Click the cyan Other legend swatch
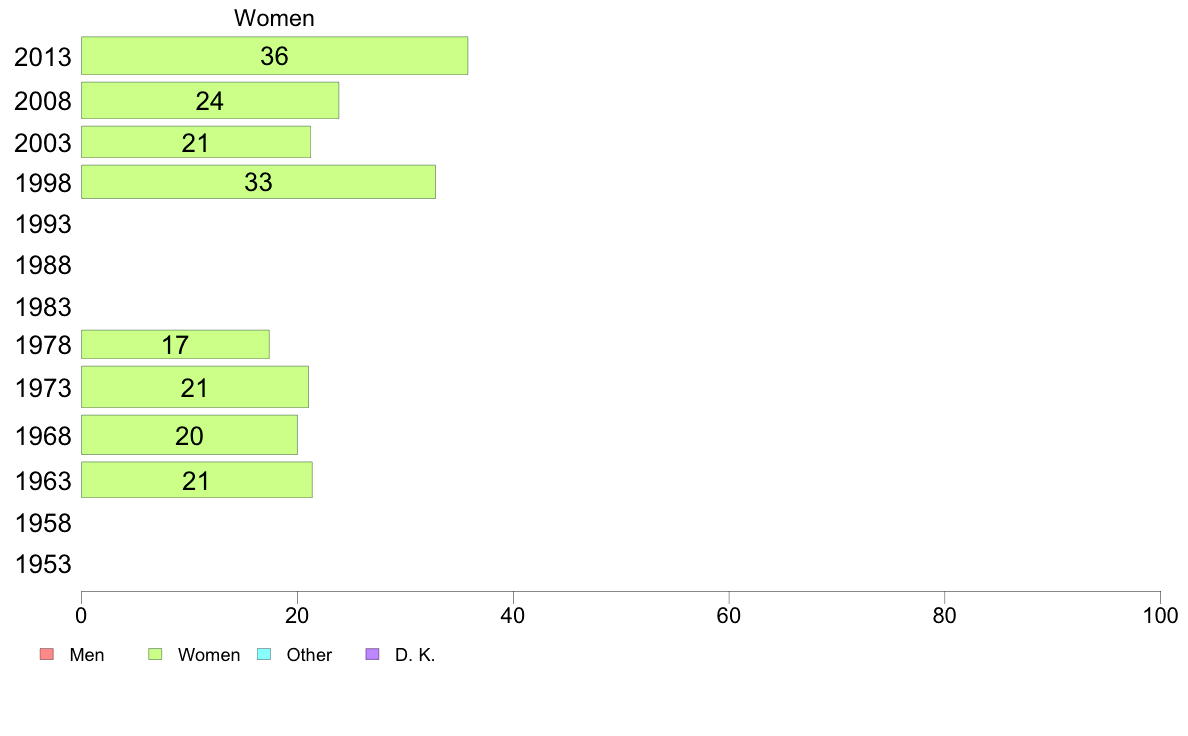This screenshot has height=736, width=1188. coord(264,654)
